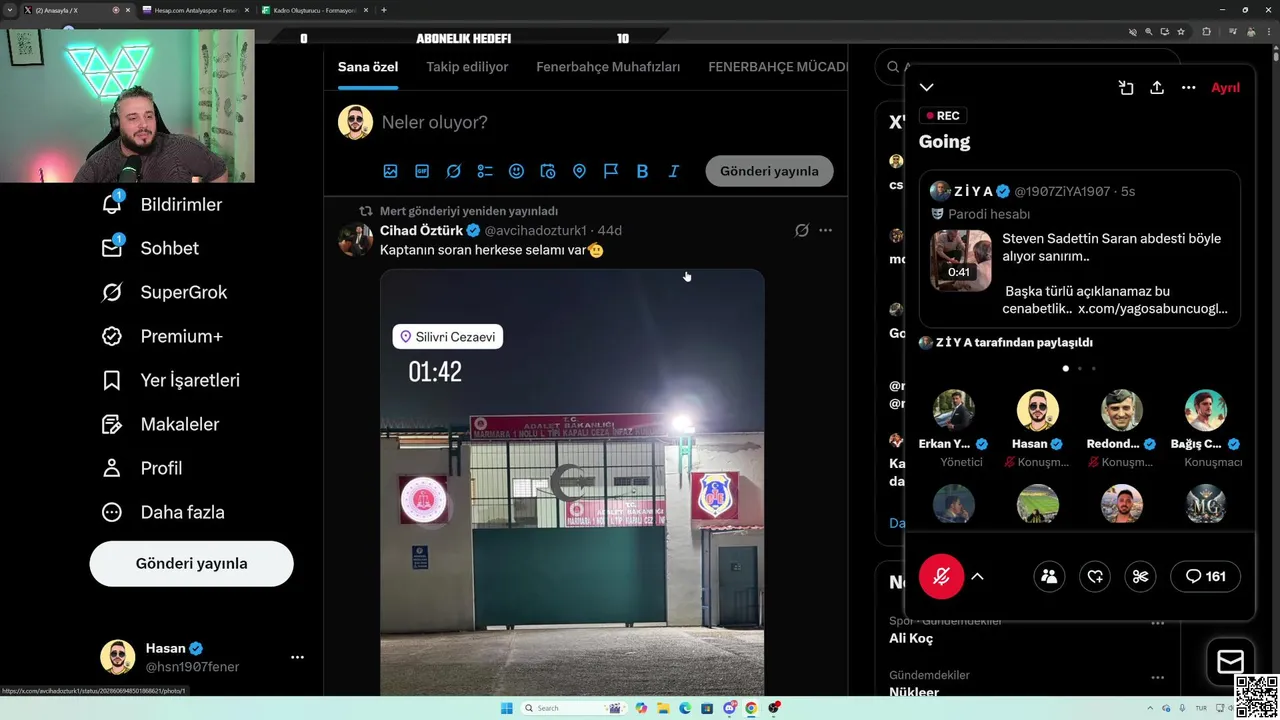Toggle bold text formatting

(x=642, y=171)
